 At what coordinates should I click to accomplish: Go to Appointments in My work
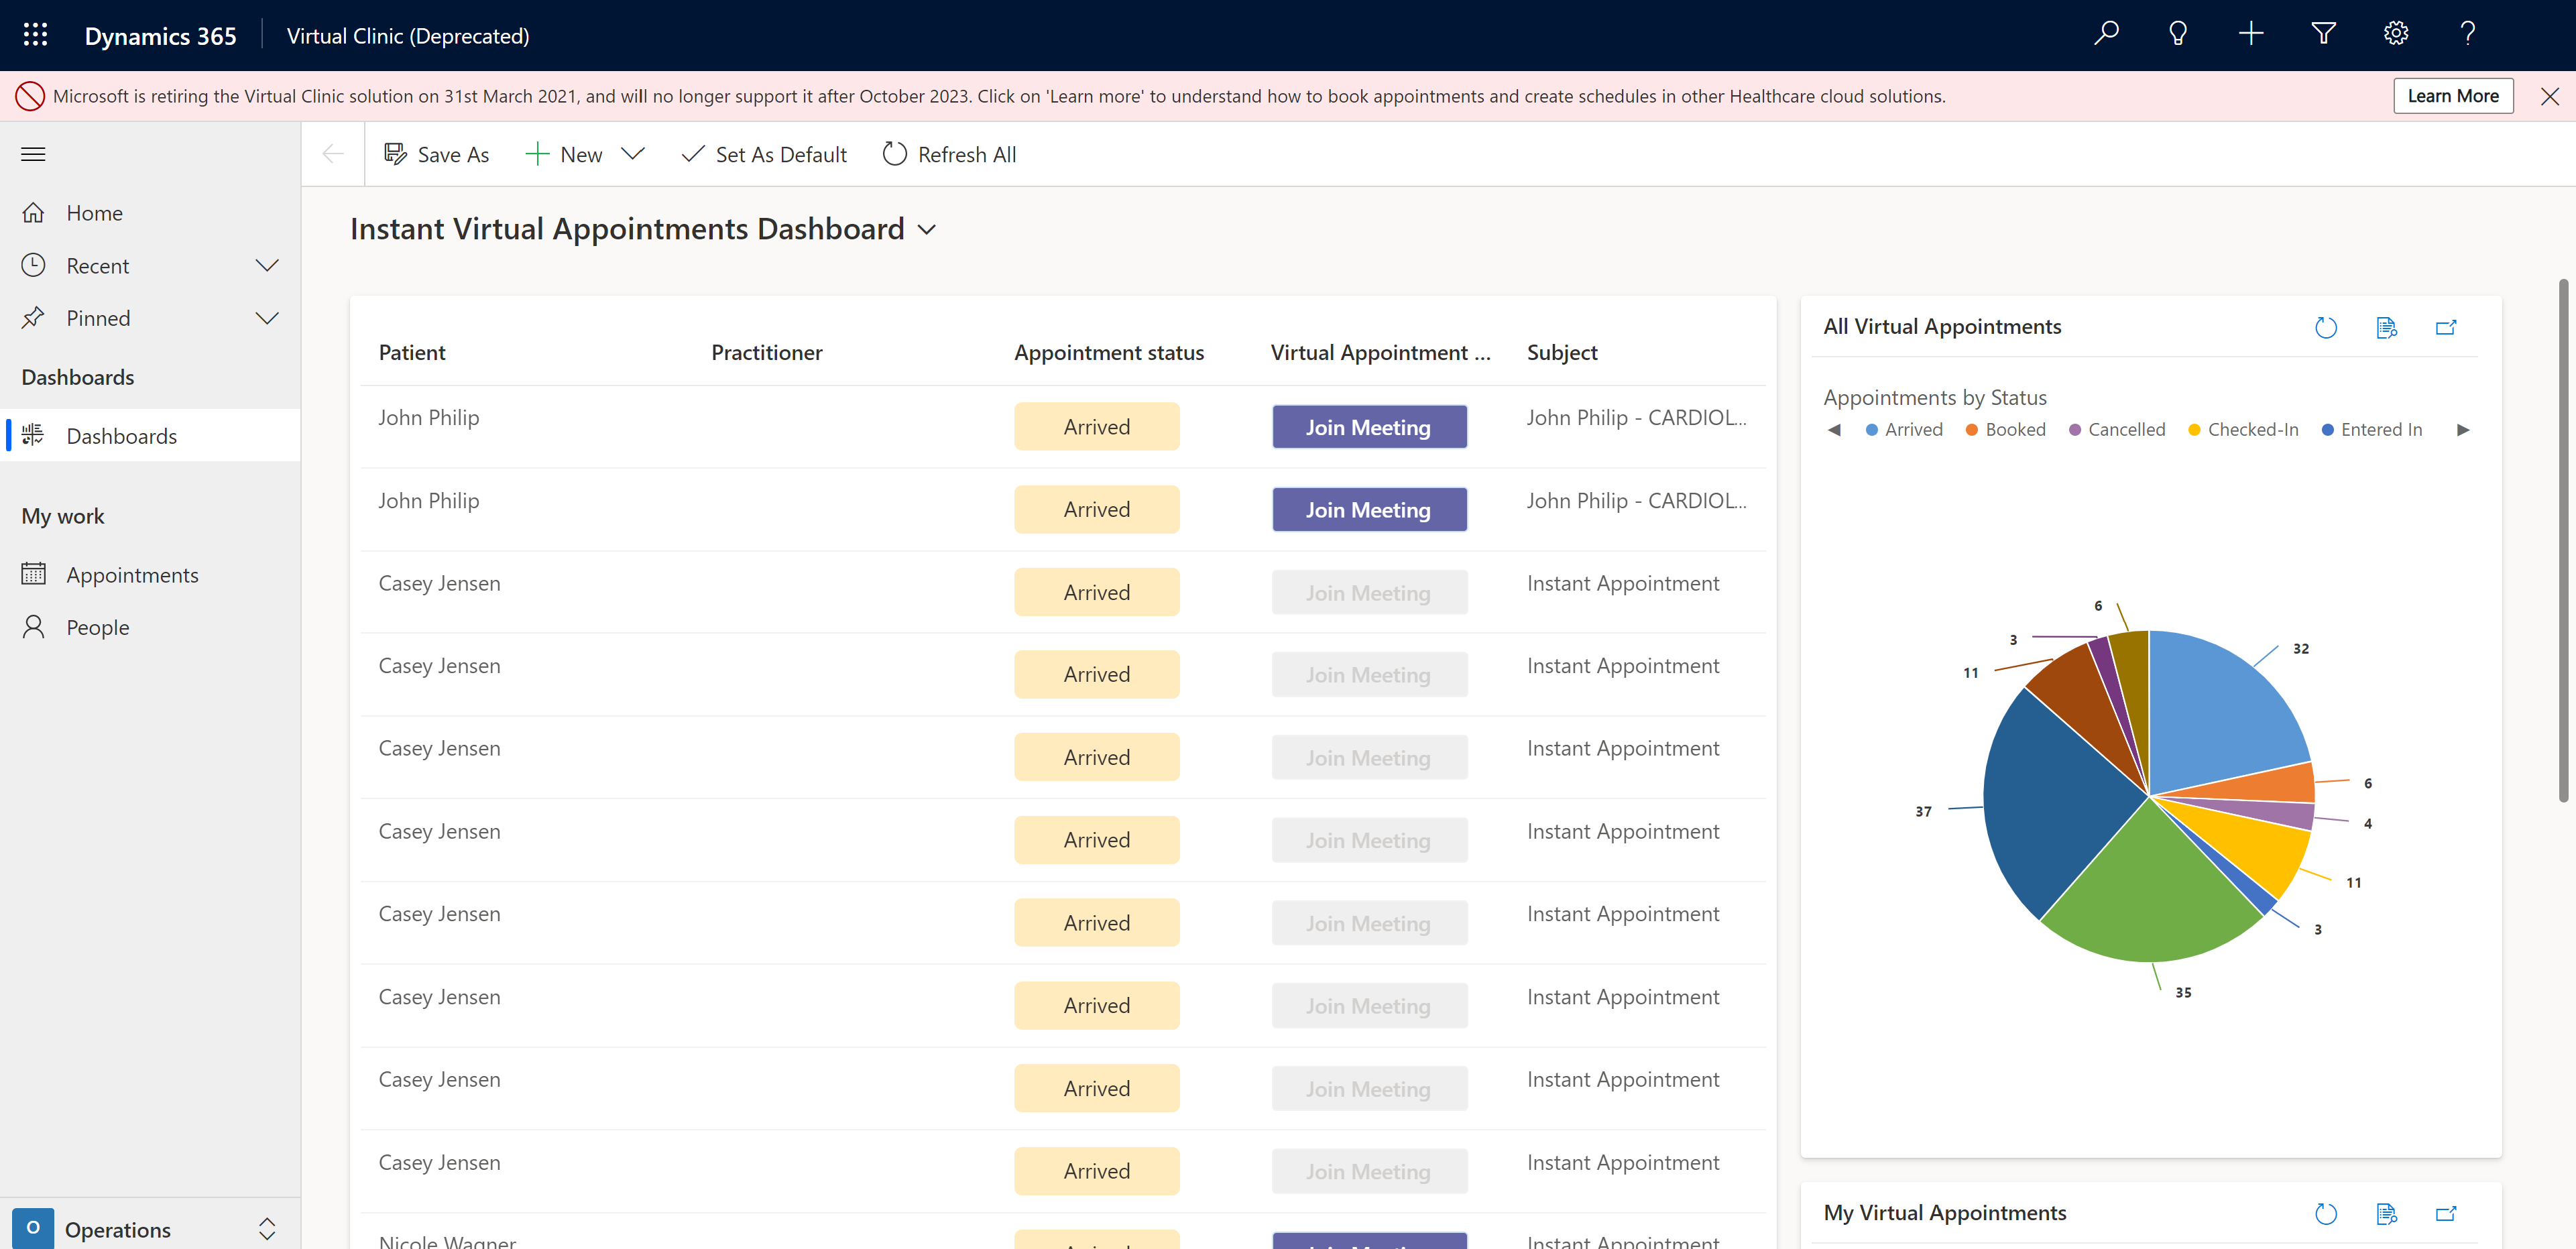click(x=132, y=575)
